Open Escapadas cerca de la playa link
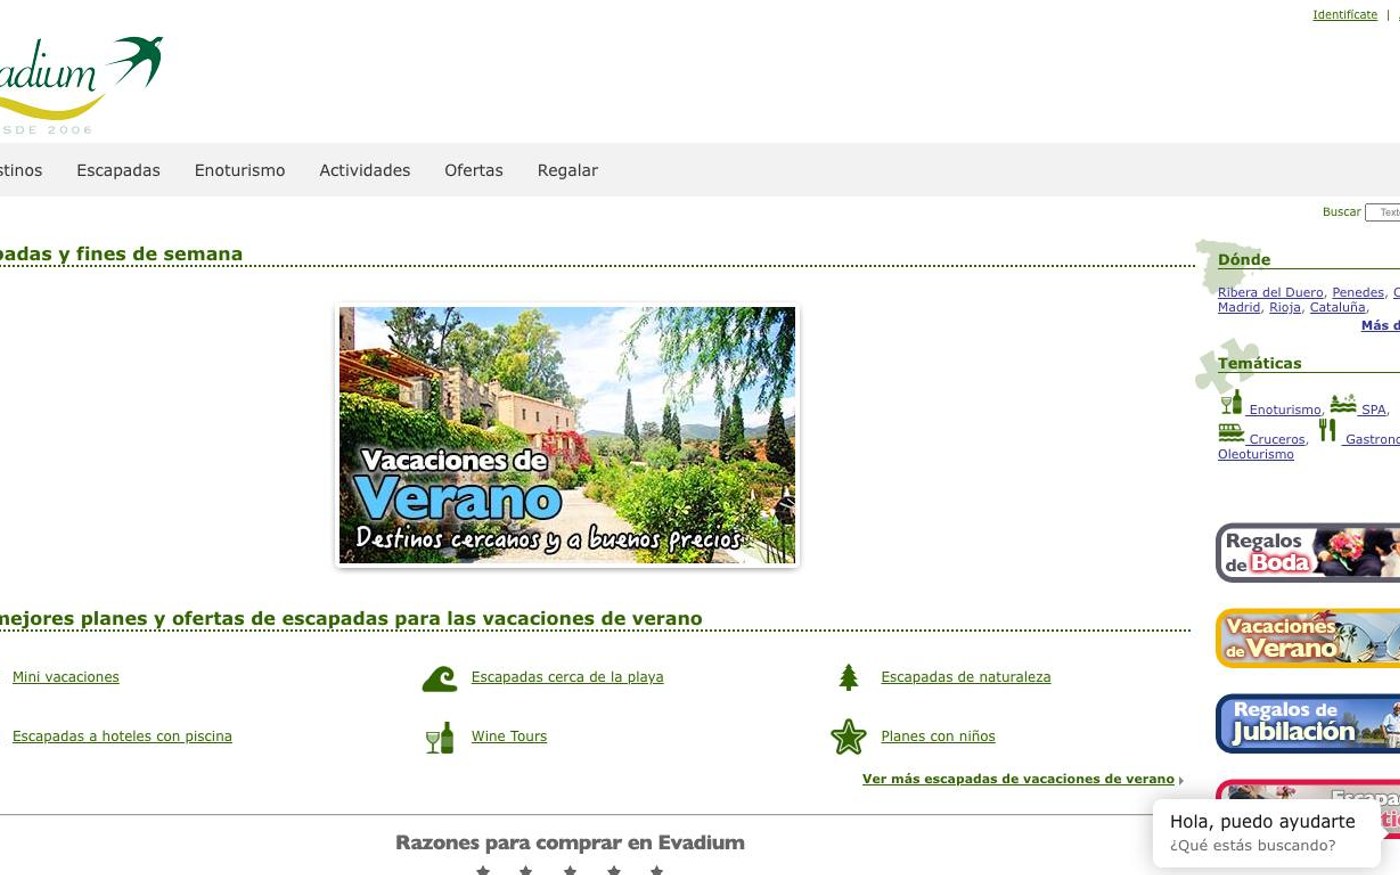 (567, 677)
